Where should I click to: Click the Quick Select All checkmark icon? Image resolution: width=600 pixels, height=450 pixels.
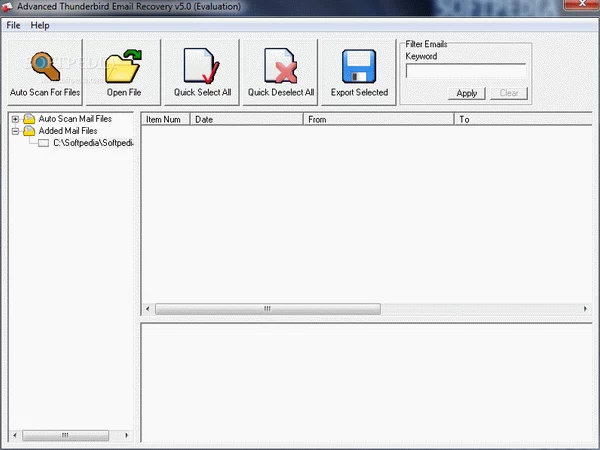pyautogui.click(x=202, y=66)
